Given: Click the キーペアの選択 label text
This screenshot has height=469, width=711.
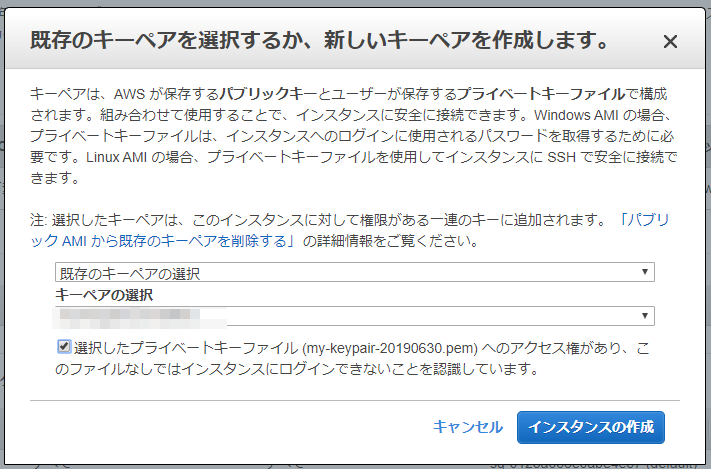Looking at the screenshot, I should (104, 295).
